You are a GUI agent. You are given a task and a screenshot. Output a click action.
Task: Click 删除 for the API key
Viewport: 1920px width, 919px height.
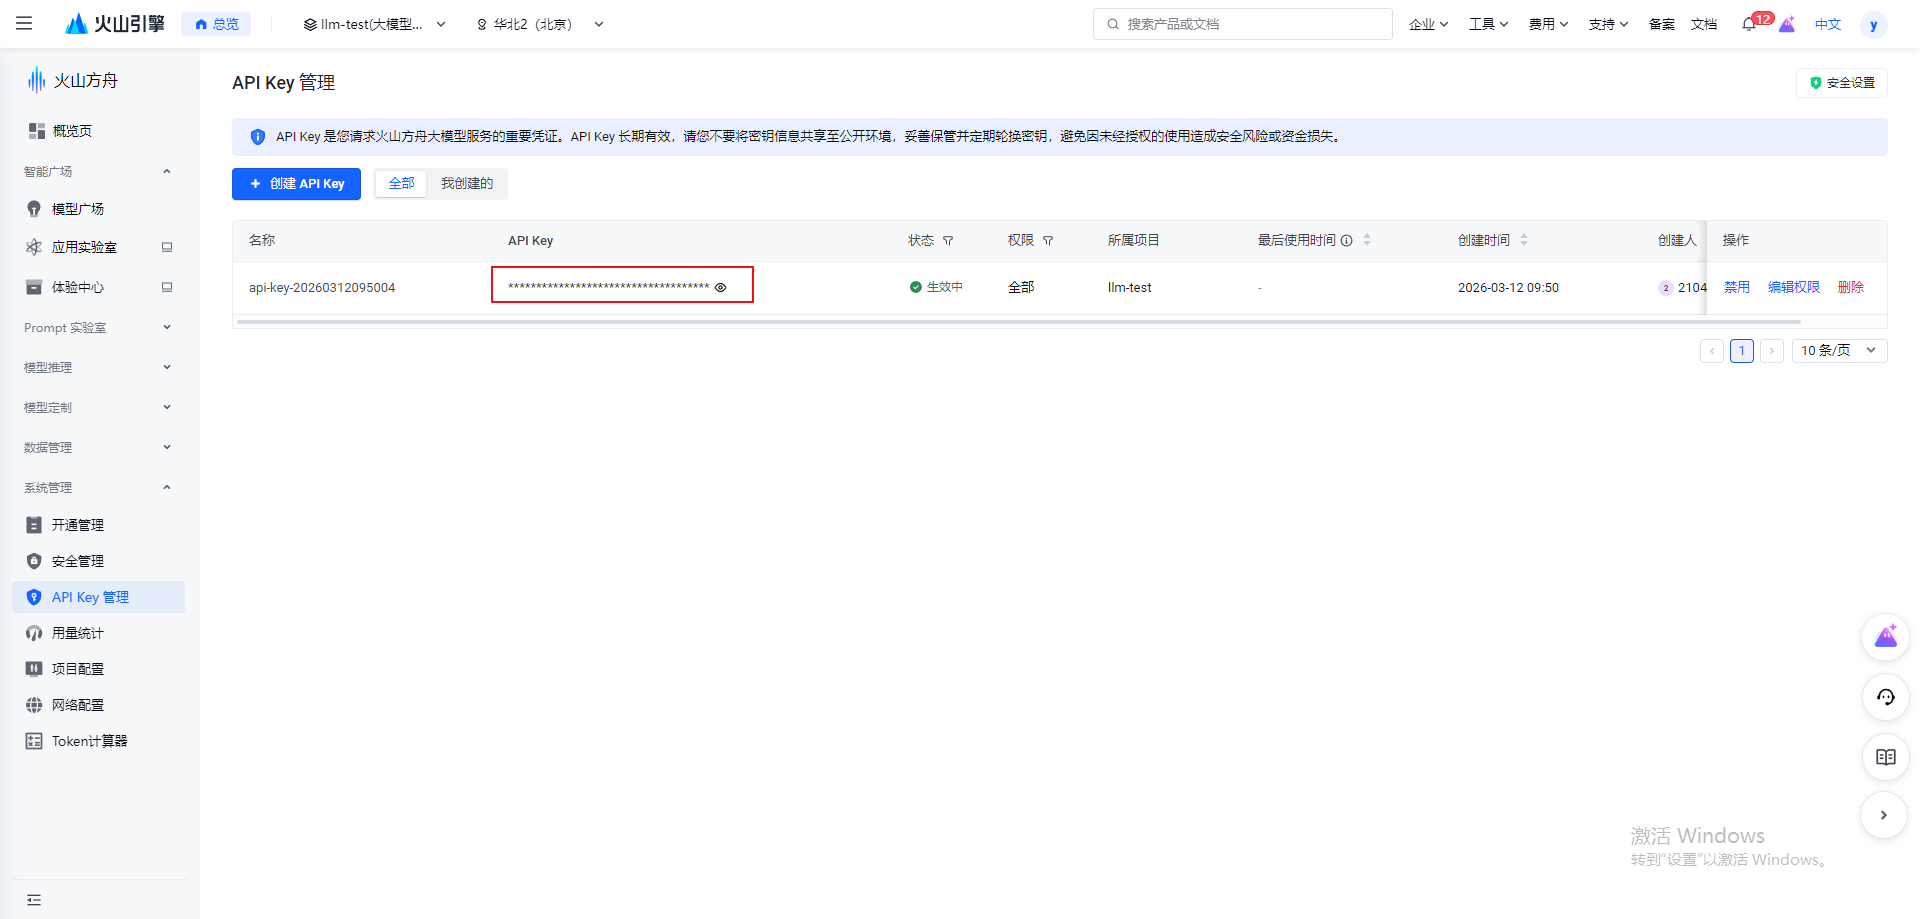[1850, 287]
